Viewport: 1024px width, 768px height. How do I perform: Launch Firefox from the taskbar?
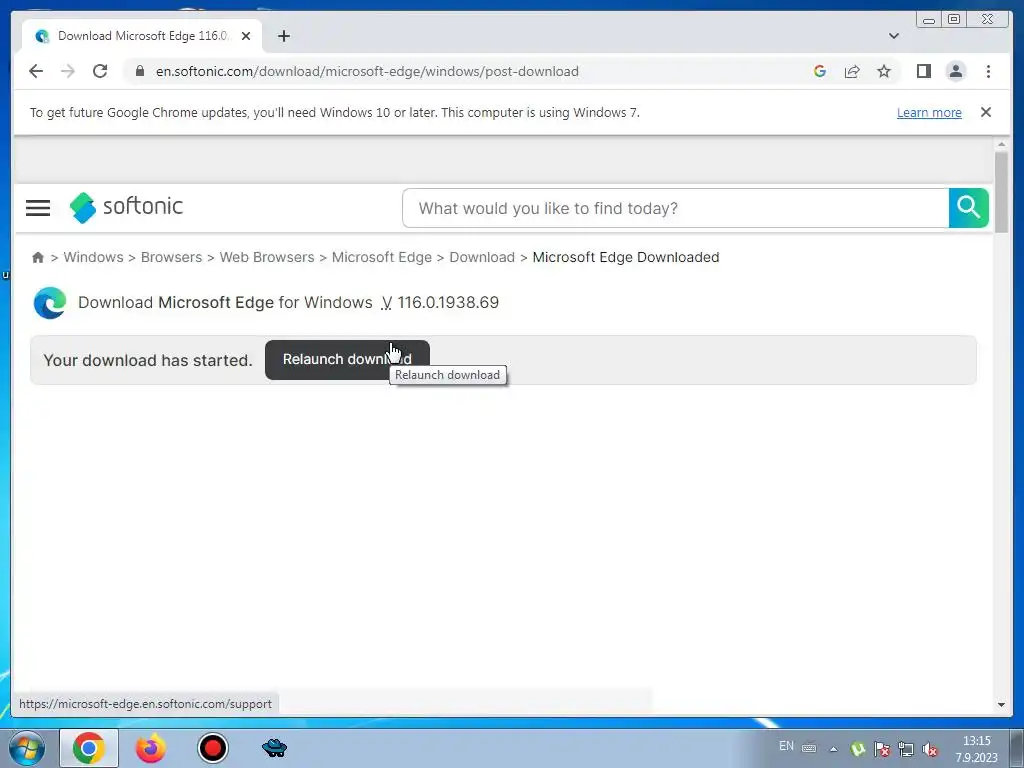[150, 748]
